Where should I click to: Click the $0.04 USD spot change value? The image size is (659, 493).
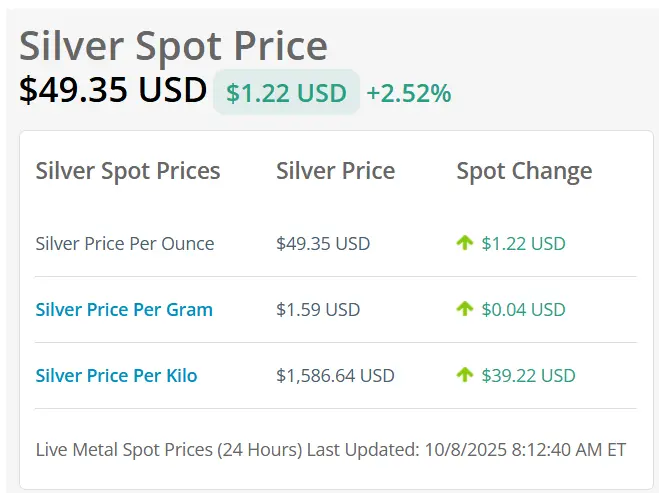point(523,309)
